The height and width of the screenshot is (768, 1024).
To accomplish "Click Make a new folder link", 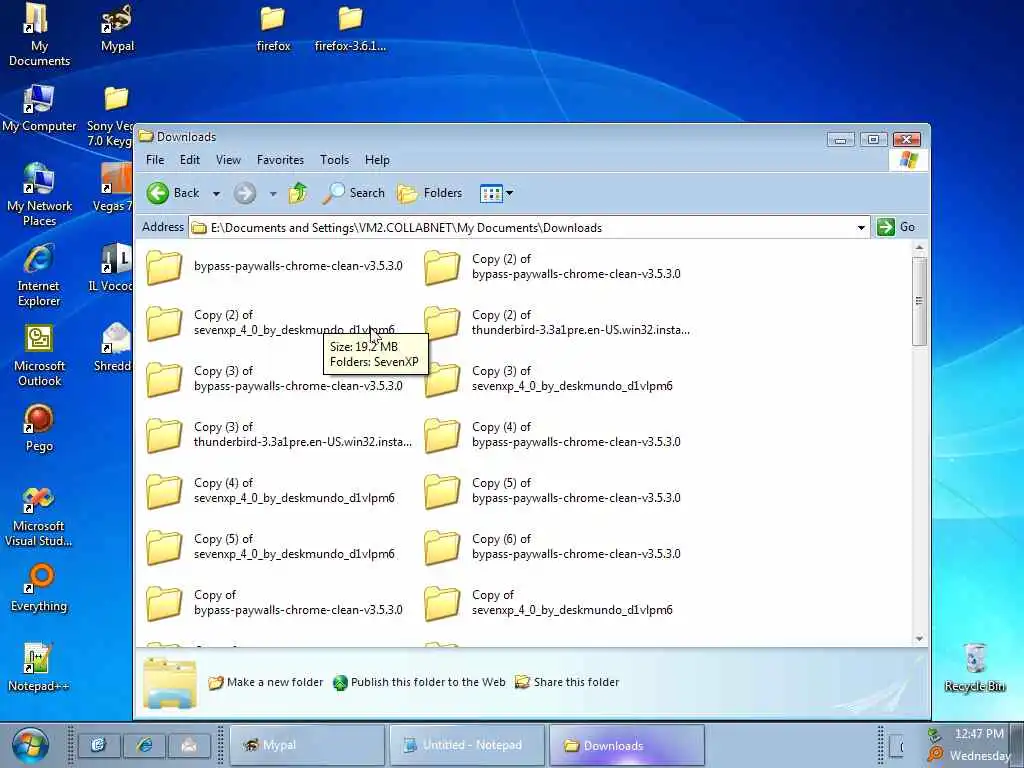I will [x=266, y=682].
